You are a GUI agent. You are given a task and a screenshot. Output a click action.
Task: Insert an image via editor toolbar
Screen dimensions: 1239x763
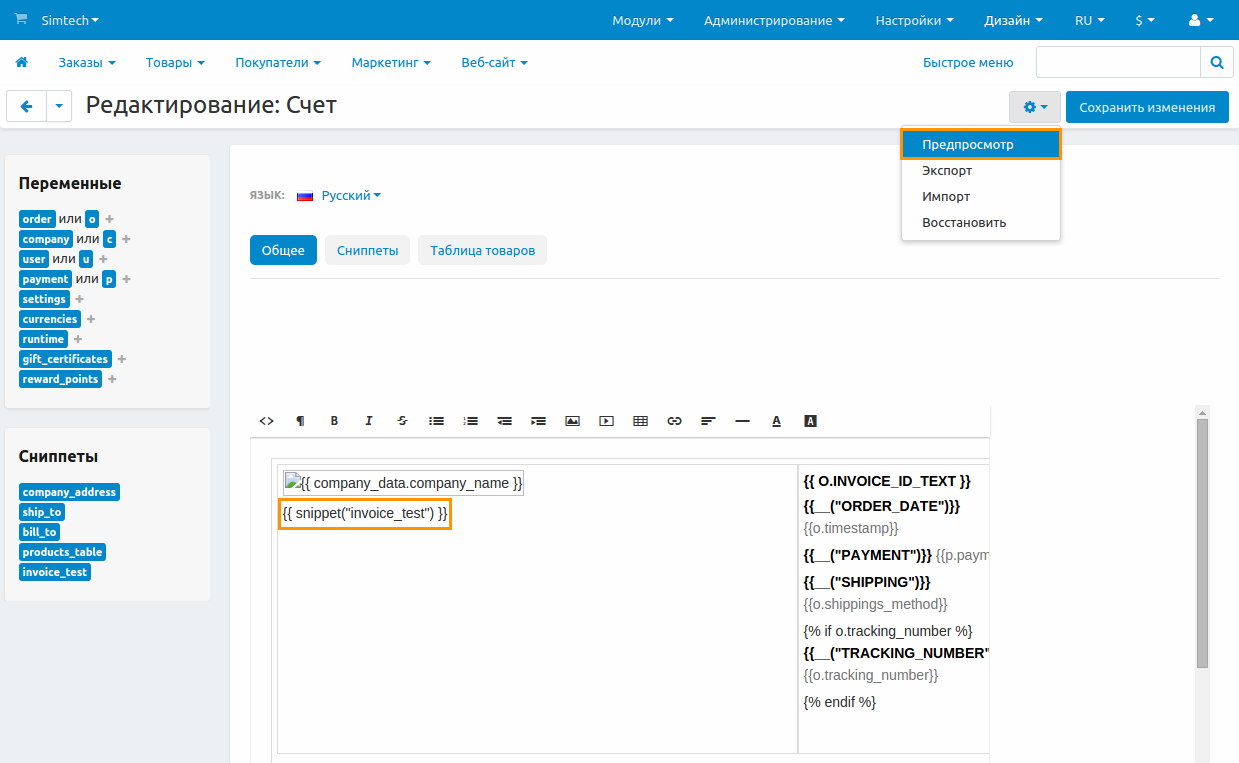(572, 421)
